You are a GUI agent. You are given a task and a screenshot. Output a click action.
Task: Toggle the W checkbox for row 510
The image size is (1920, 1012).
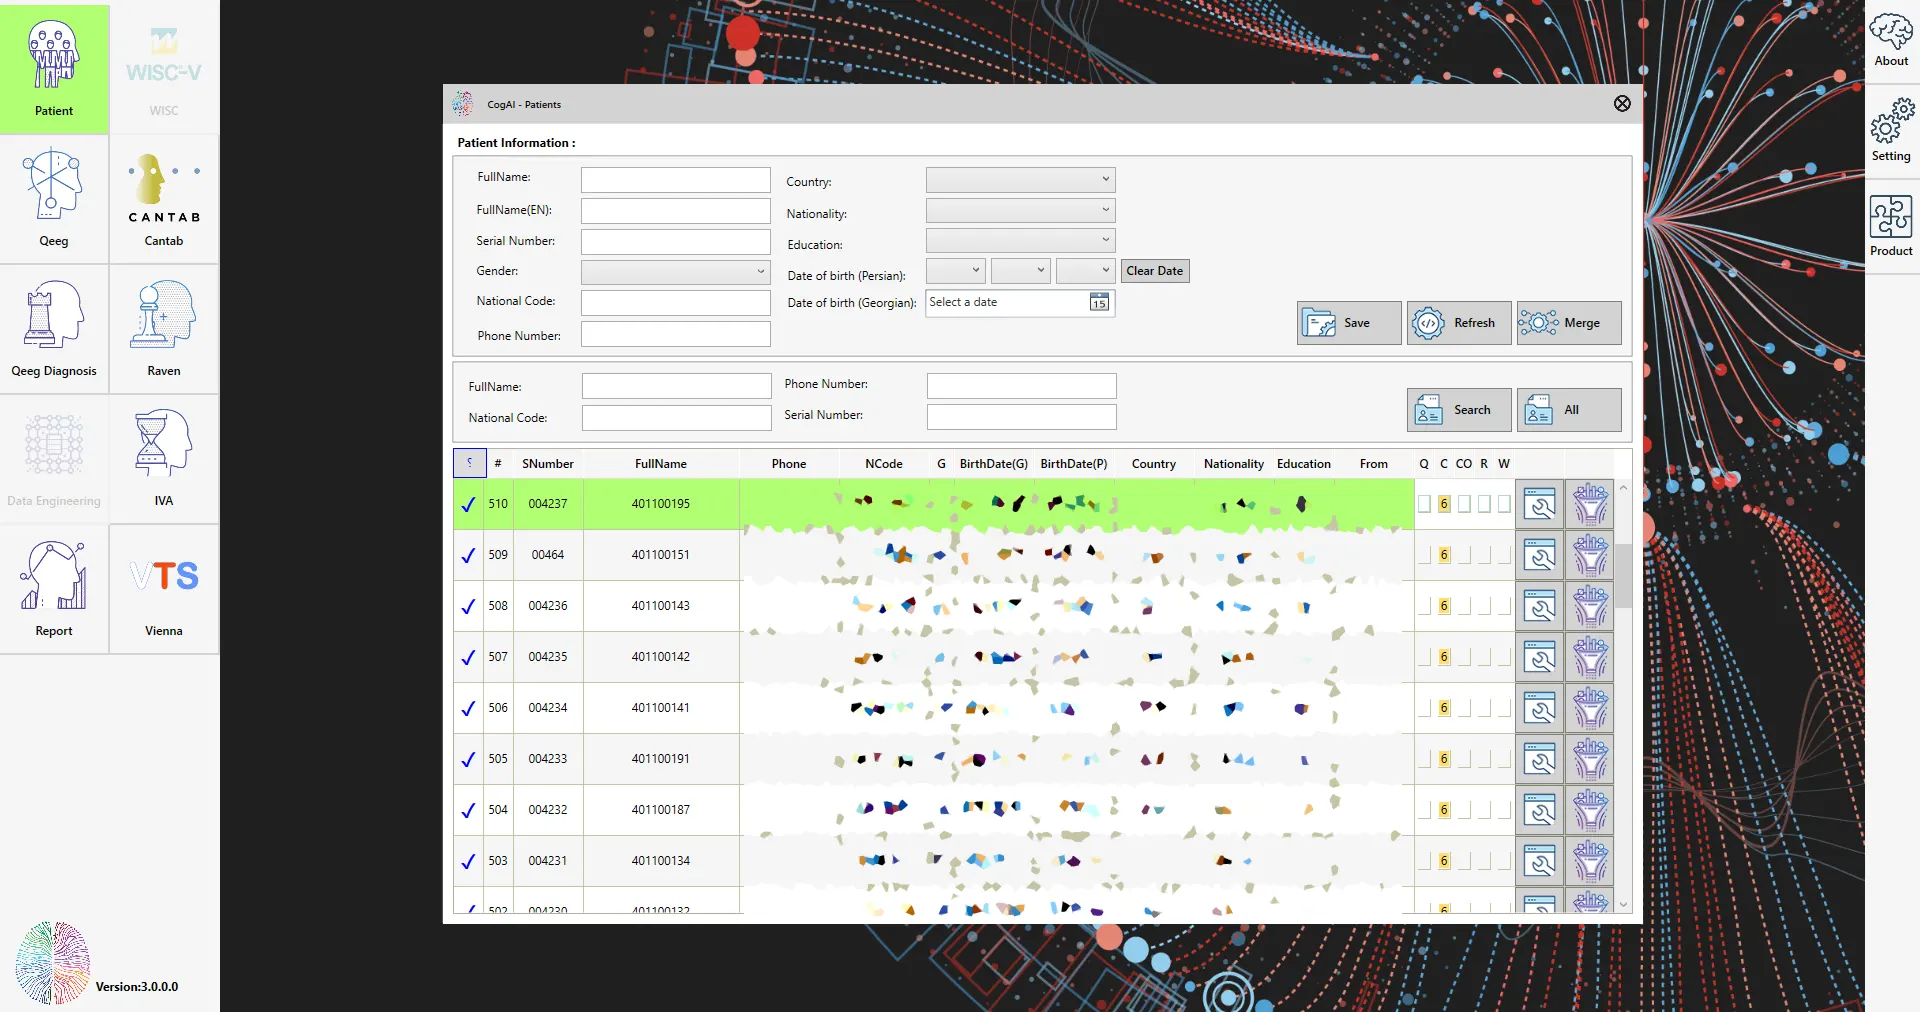(x=1504, y=504)
